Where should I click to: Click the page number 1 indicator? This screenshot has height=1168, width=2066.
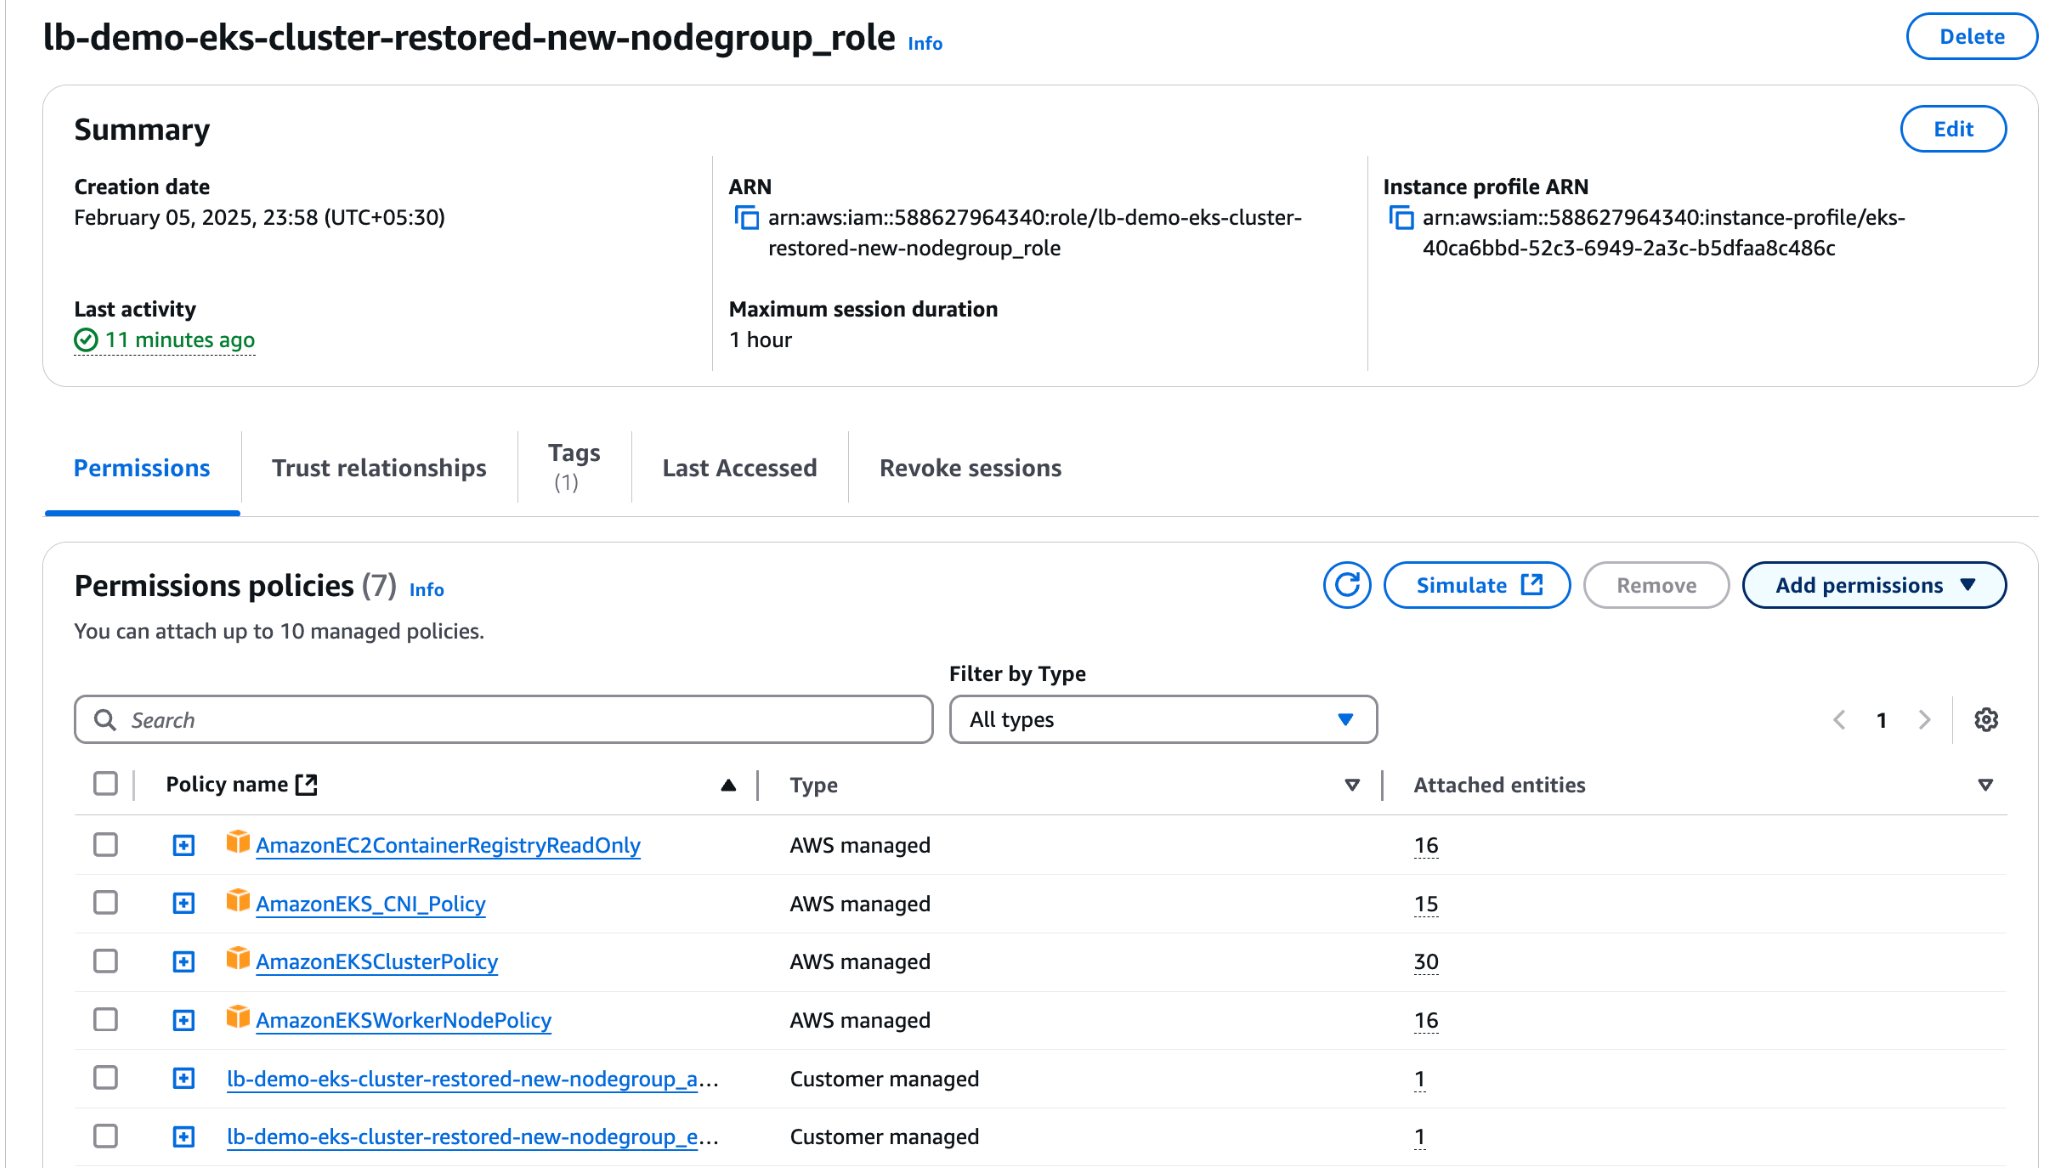point(1882,720)
